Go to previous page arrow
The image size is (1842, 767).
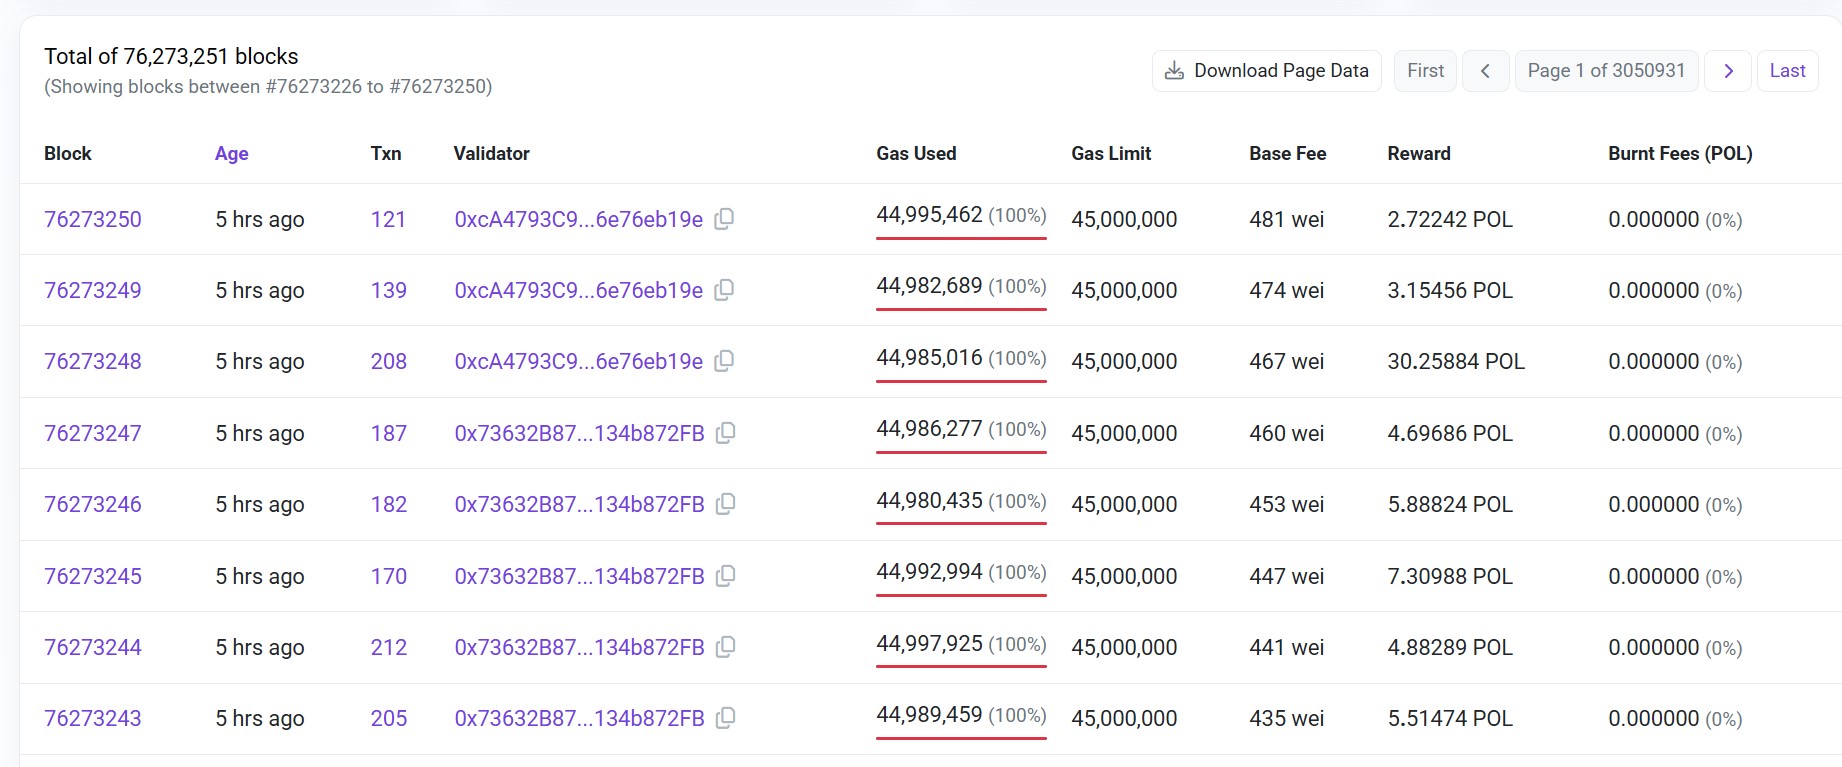[1485, 71]
